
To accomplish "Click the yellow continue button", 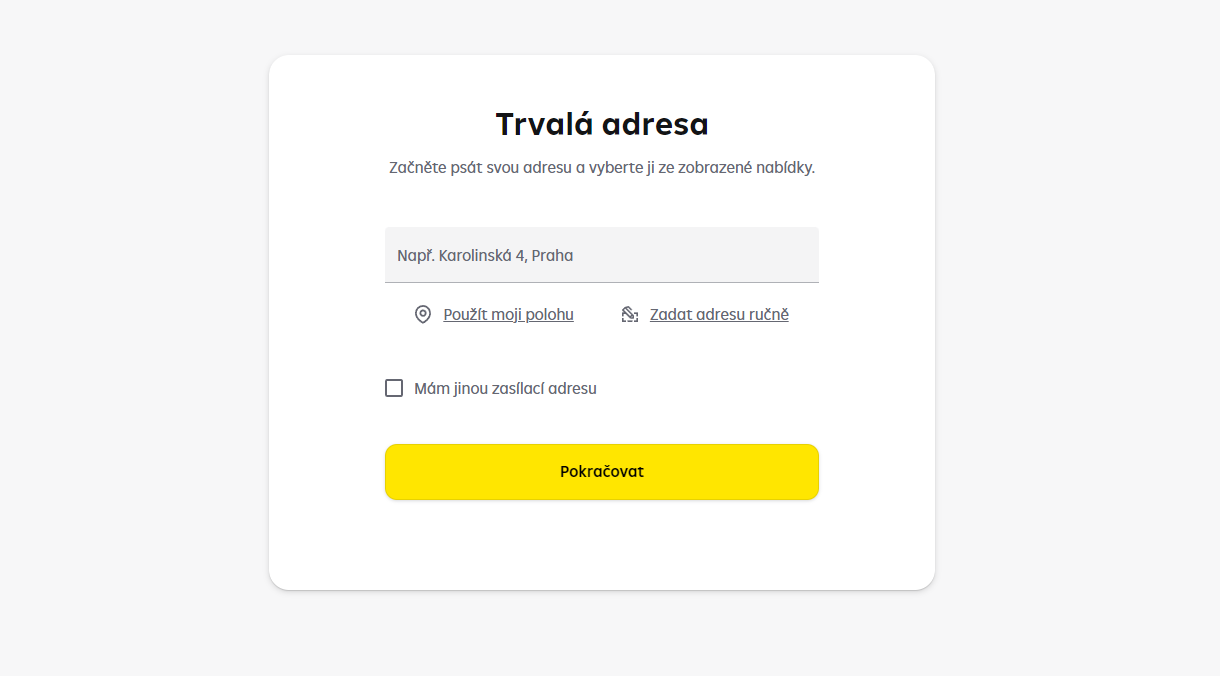I will [601, 471].
